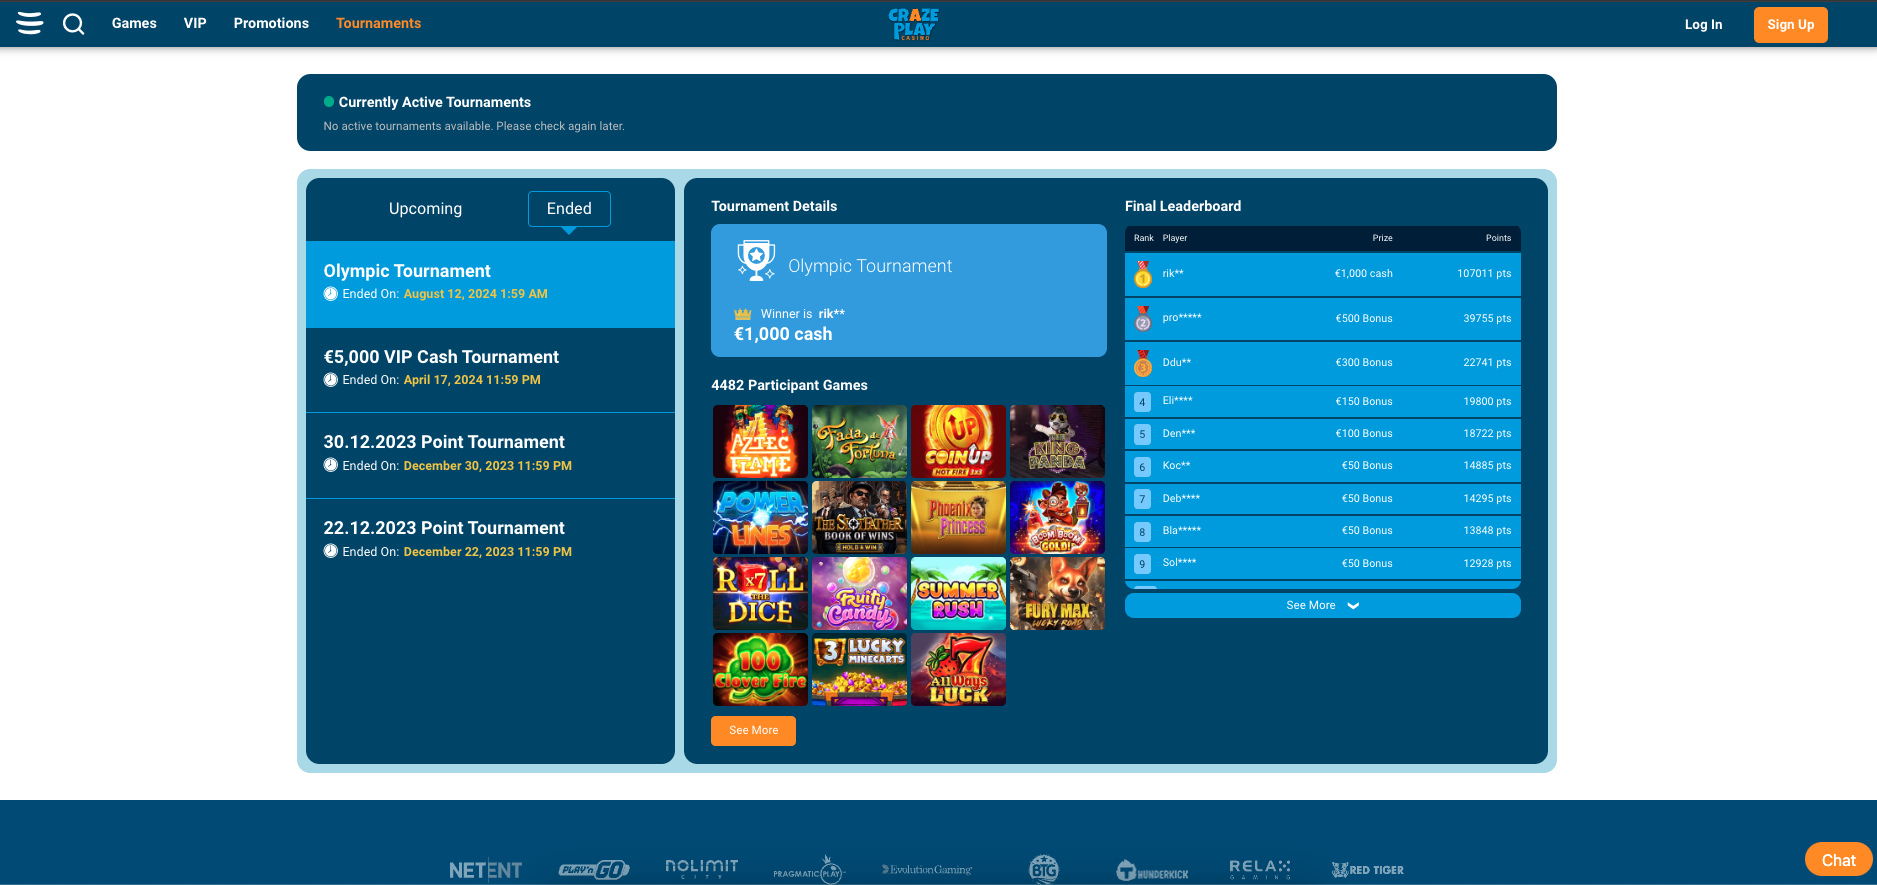
Task: Open the Summer Rush game icon
Action: (958, 593)
